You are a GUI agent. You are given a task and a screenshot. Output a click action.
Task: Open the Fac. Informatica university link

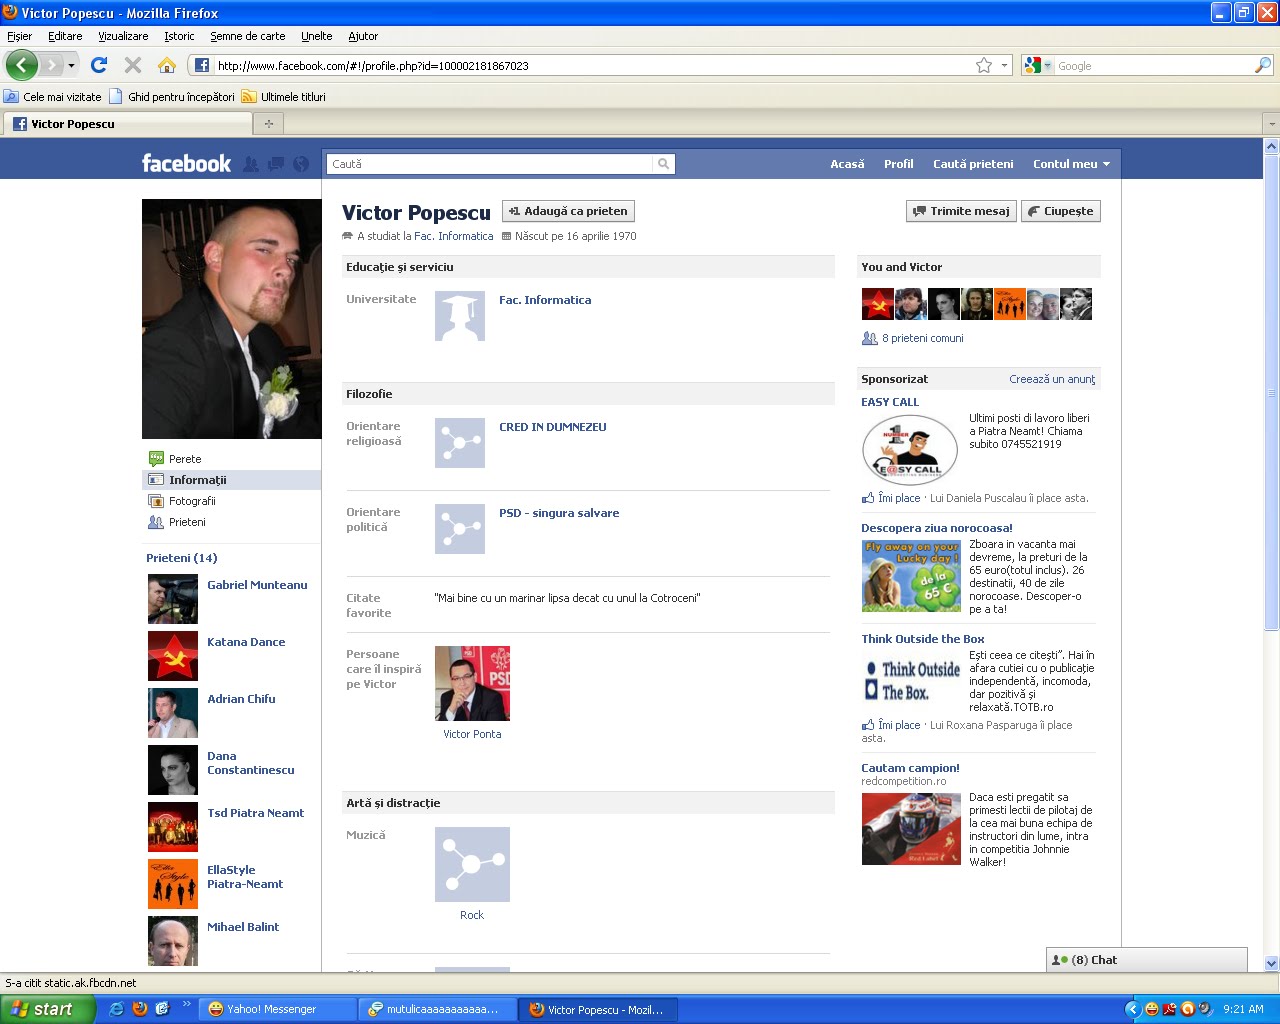[x=545, y=300]
